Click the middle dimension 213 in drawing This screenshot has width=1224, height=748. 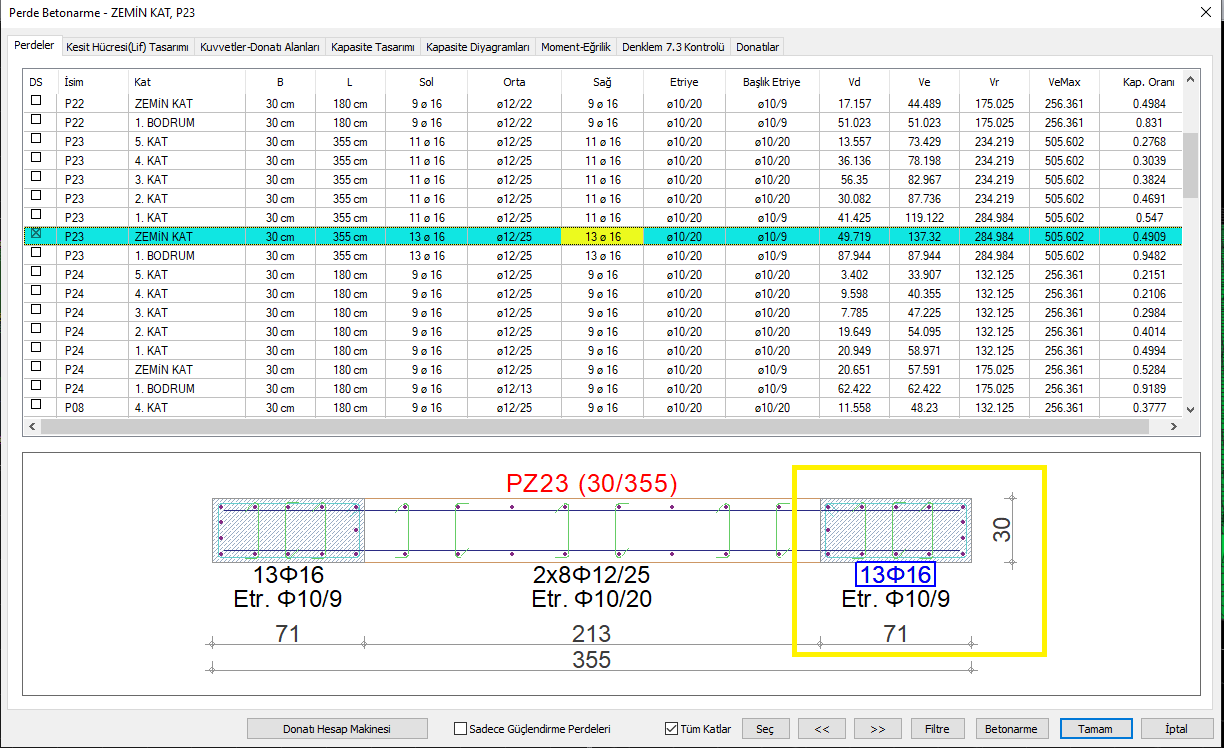pyautogui.click(x=592, y=634)
